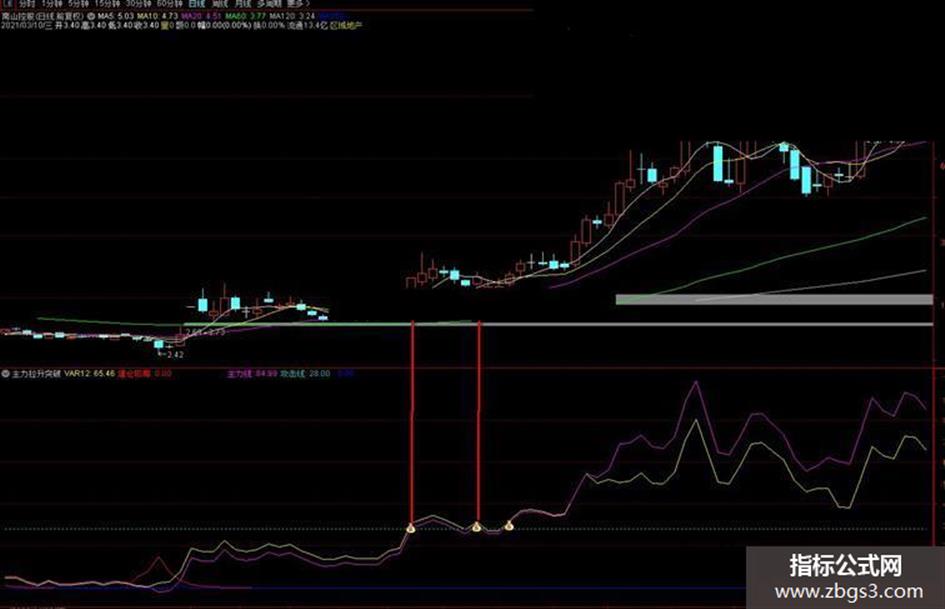
Task: Select the 15分钟 period tab
Action: tap(107, 4)
